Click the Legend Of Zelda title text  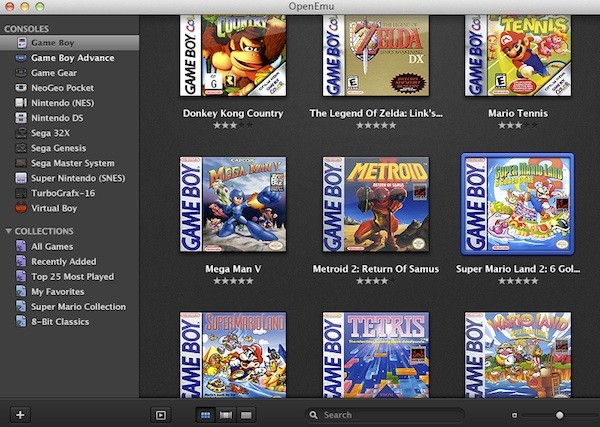click(x=376, y=113)
